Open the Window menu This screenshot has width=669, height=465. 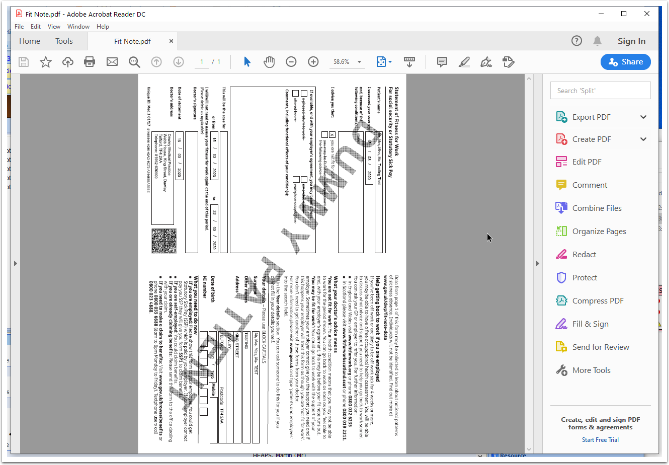click(x=79, y=26)
